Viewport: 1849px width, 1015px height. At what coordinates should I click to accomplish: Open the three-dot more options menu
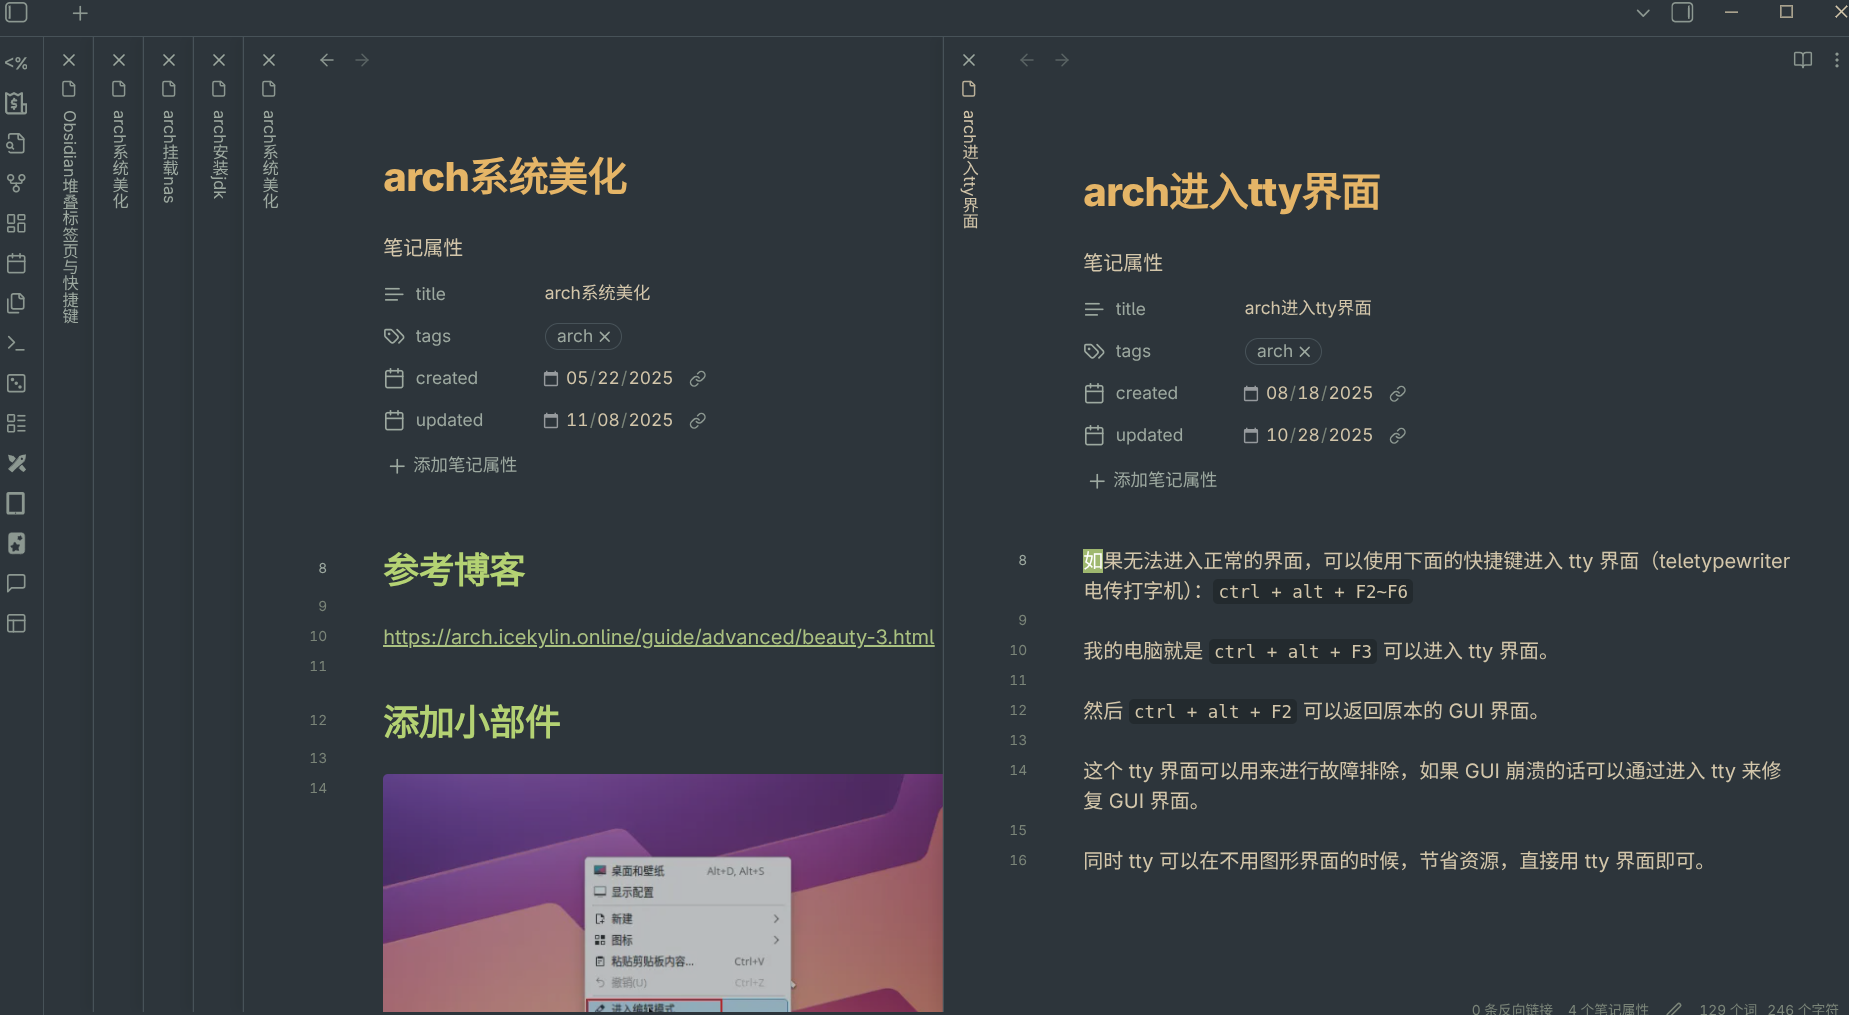(1836, 60)
